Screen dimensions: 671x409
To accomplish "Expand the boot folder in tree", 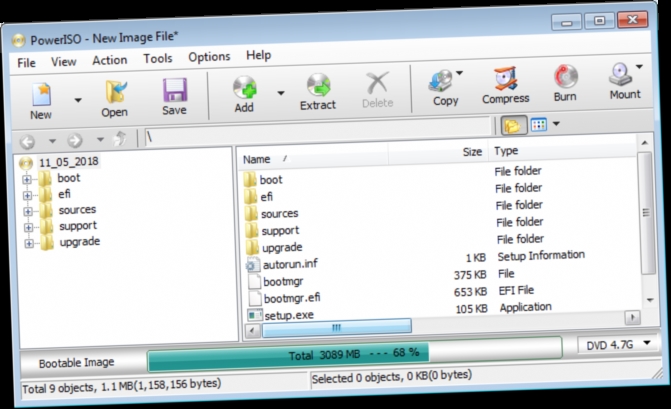I will coord(27,180).
